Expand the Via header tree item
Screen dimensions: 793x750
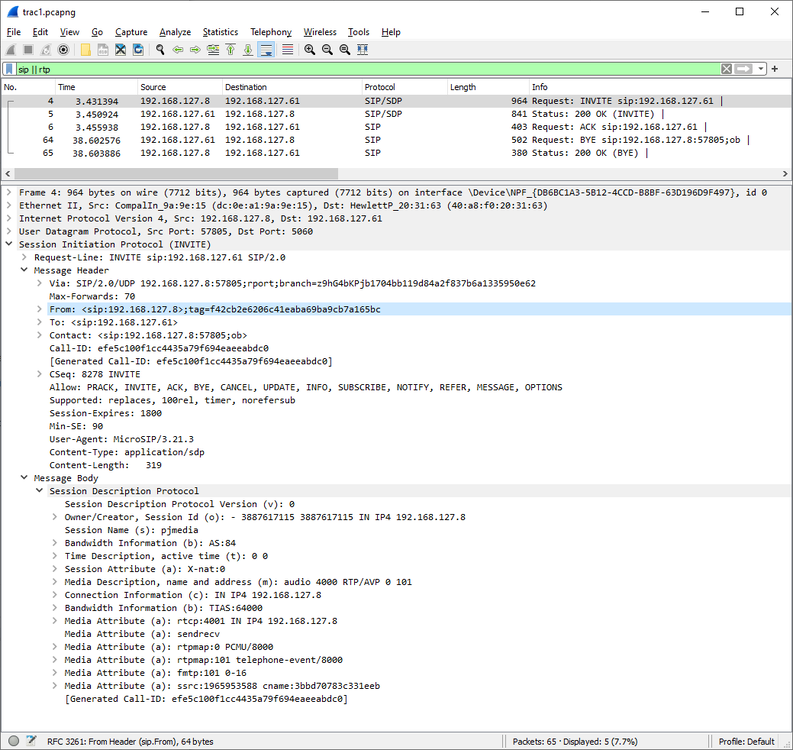[39, 283]
